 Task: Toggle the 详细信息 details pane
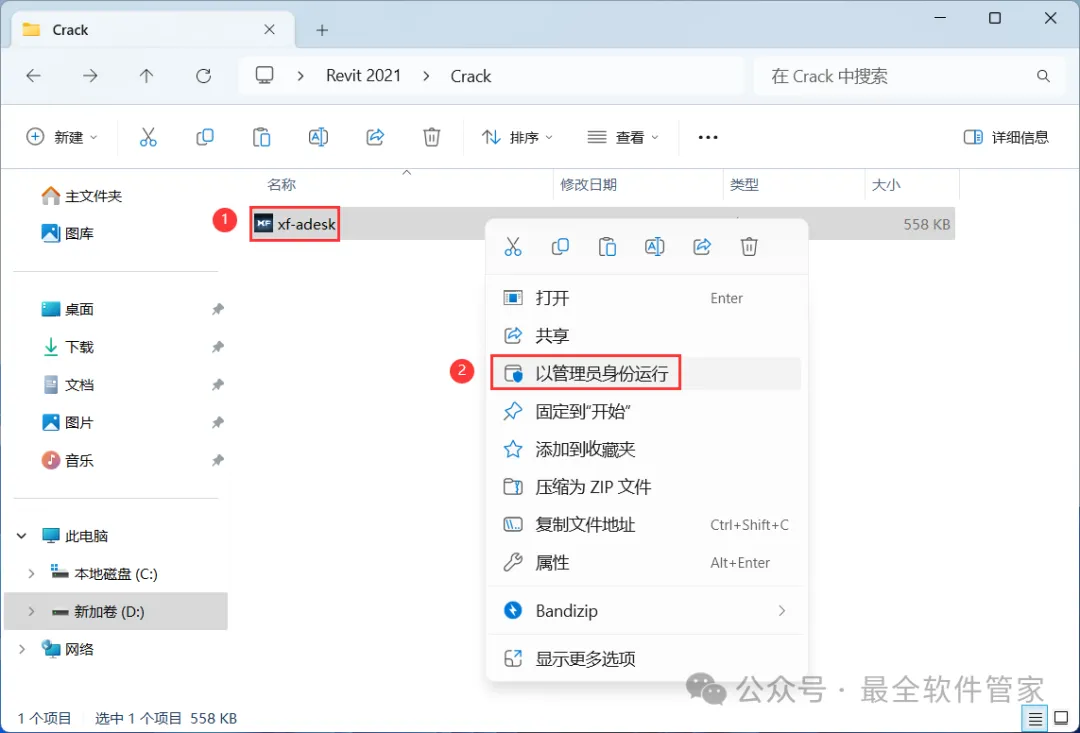1006,137
